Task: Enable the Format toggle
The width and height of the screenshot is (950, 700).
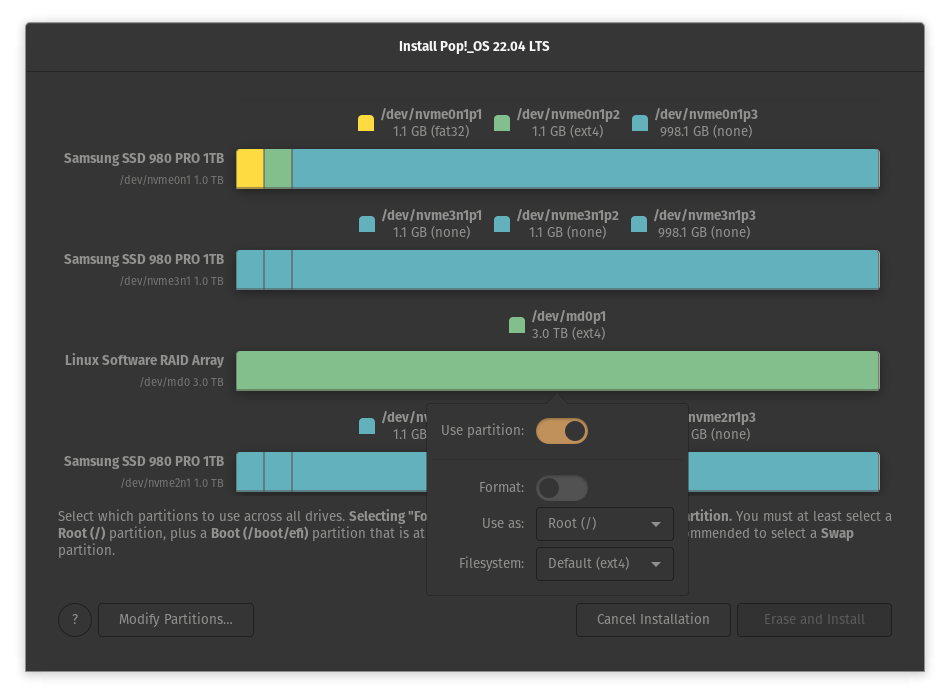Action: click(561, 487)
